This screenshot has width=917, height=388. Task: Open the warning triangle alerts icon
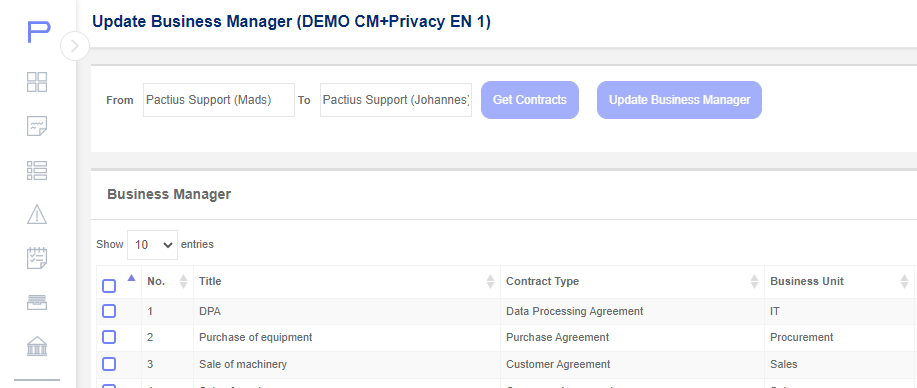[37, 214]
